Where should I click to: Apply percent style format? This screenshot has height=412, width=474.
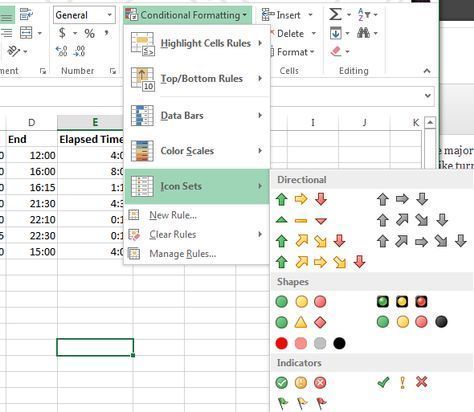89,33
